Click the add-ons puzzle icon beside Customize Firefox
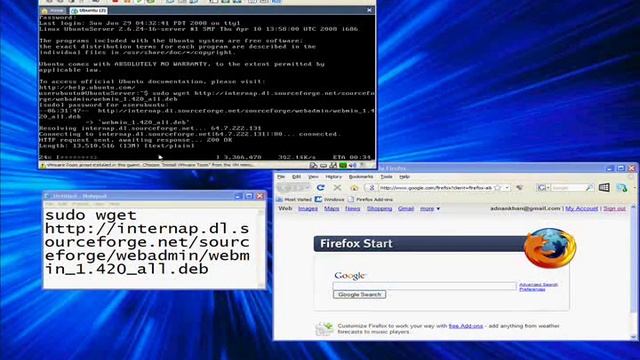640x360 pixels. point(324,329)
